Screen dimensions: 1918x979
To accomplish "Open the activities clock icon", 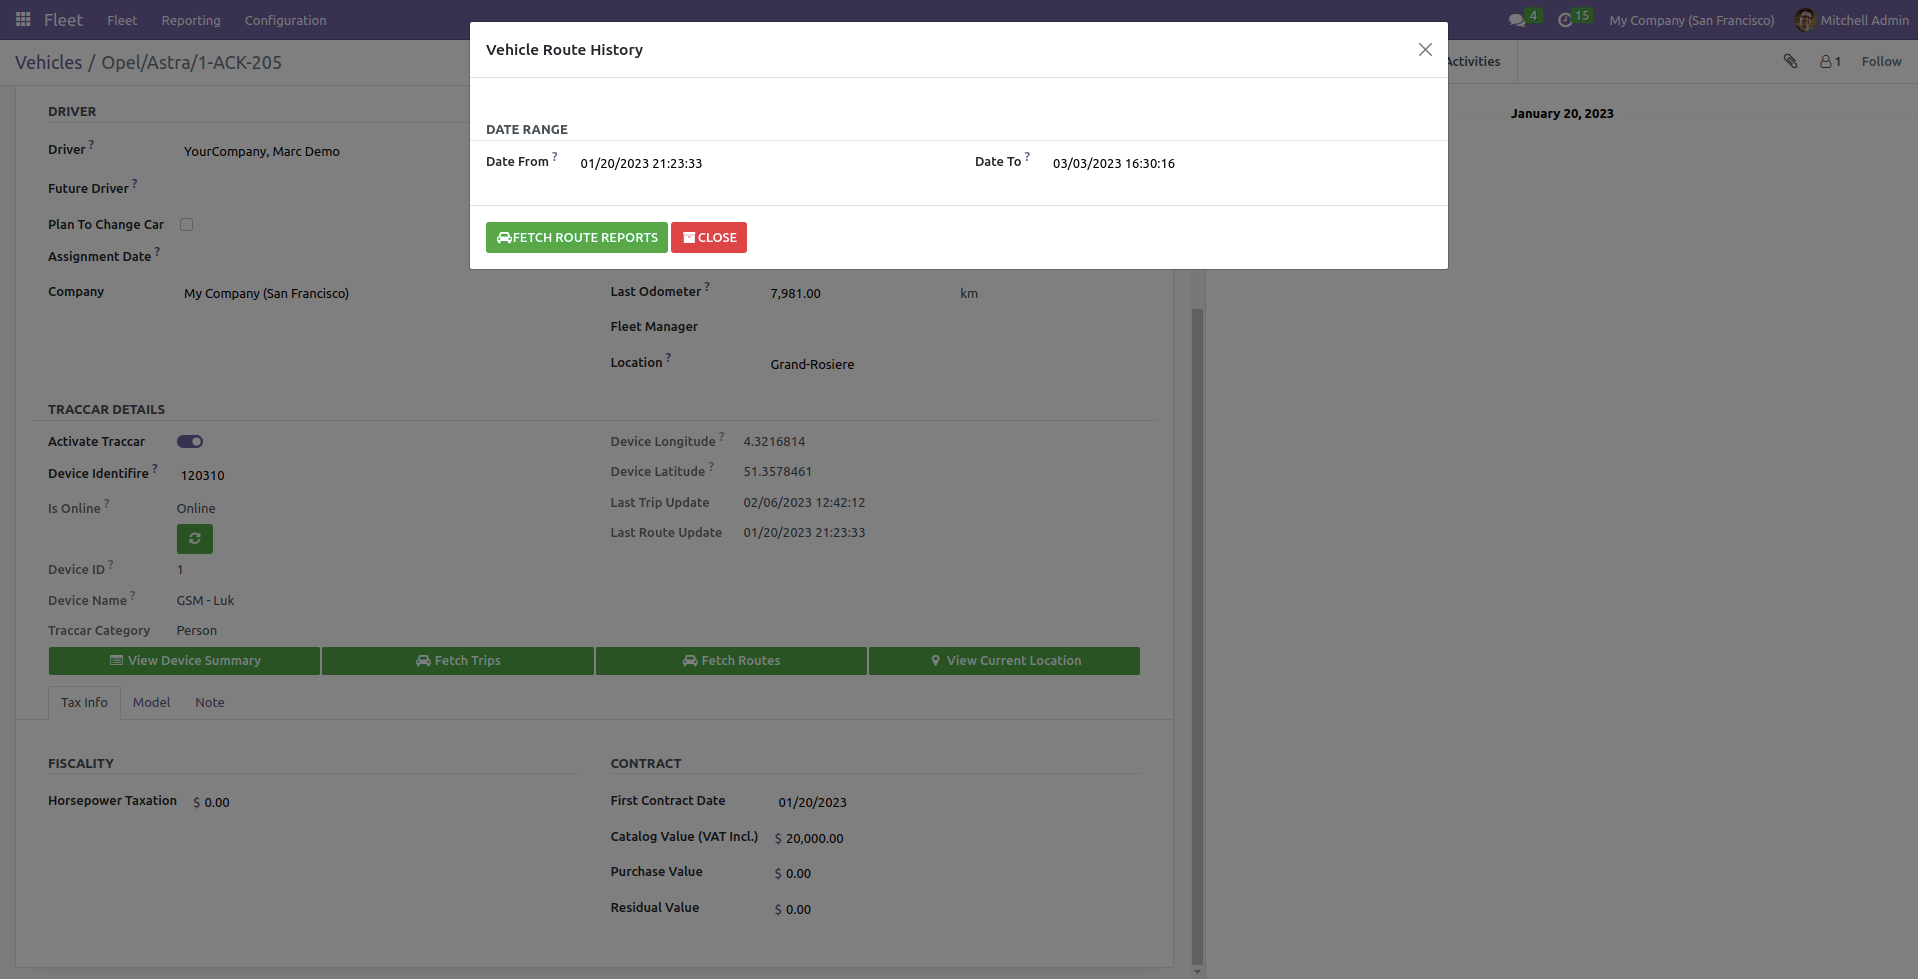I will pyautogui.click(x=1565, y=20).
